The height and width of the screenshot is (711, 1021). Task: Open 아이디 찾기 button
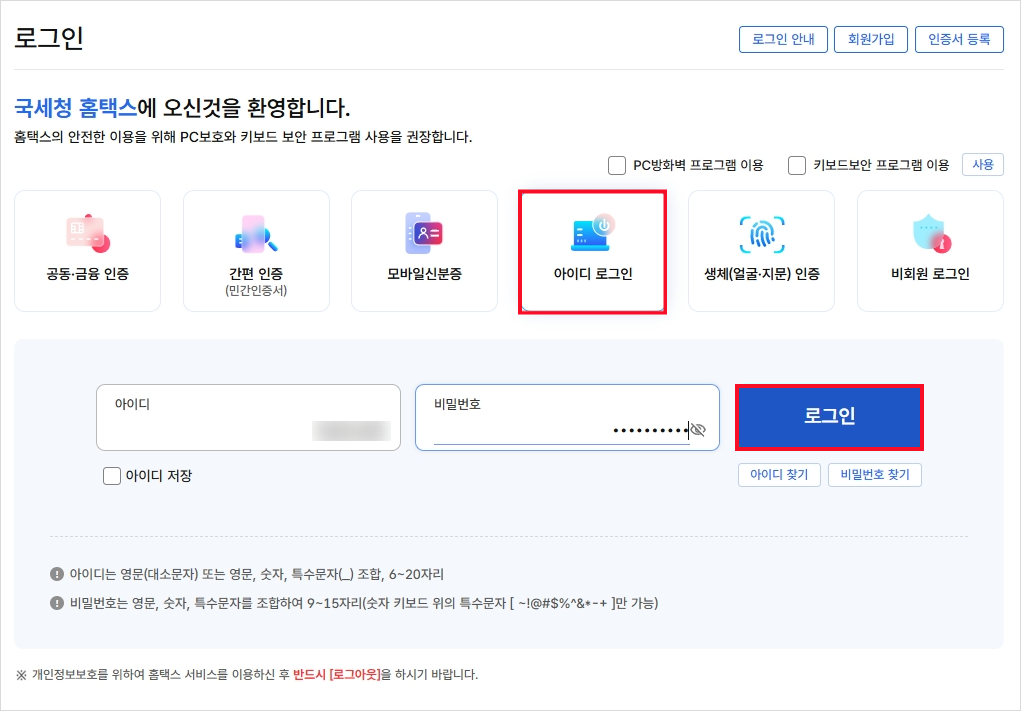click(x=779, y=475)
